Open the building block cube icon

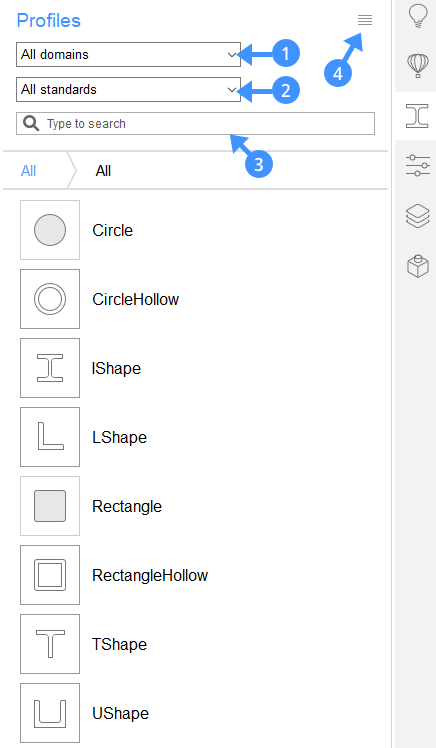click(x=418, y=266)
